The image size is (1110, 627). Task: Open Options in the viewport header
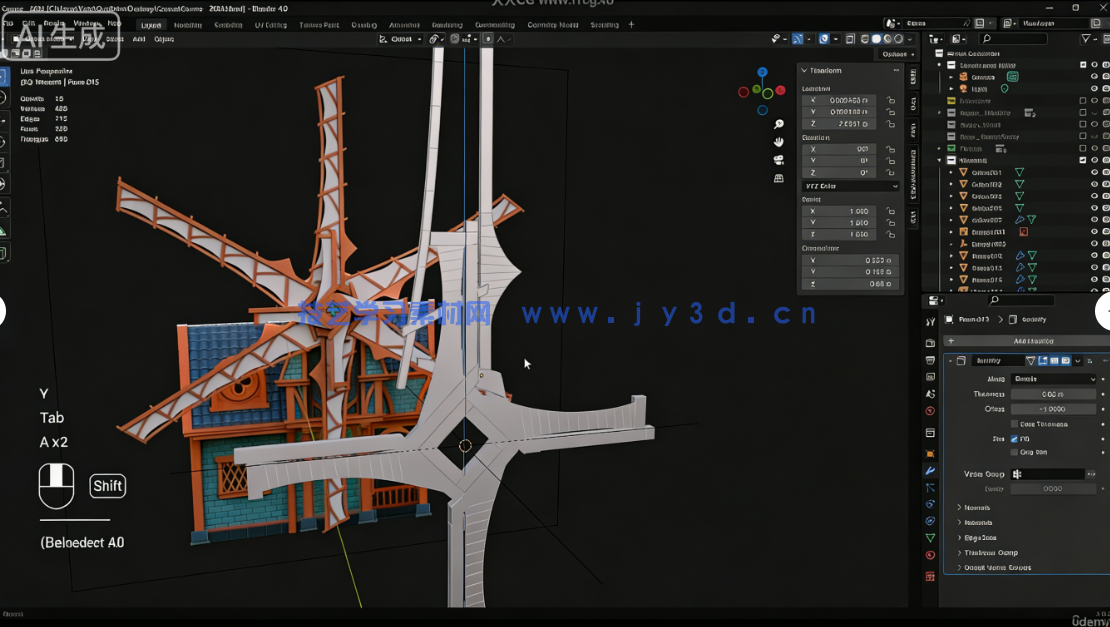pyautogui.click(x=894, y=54)
